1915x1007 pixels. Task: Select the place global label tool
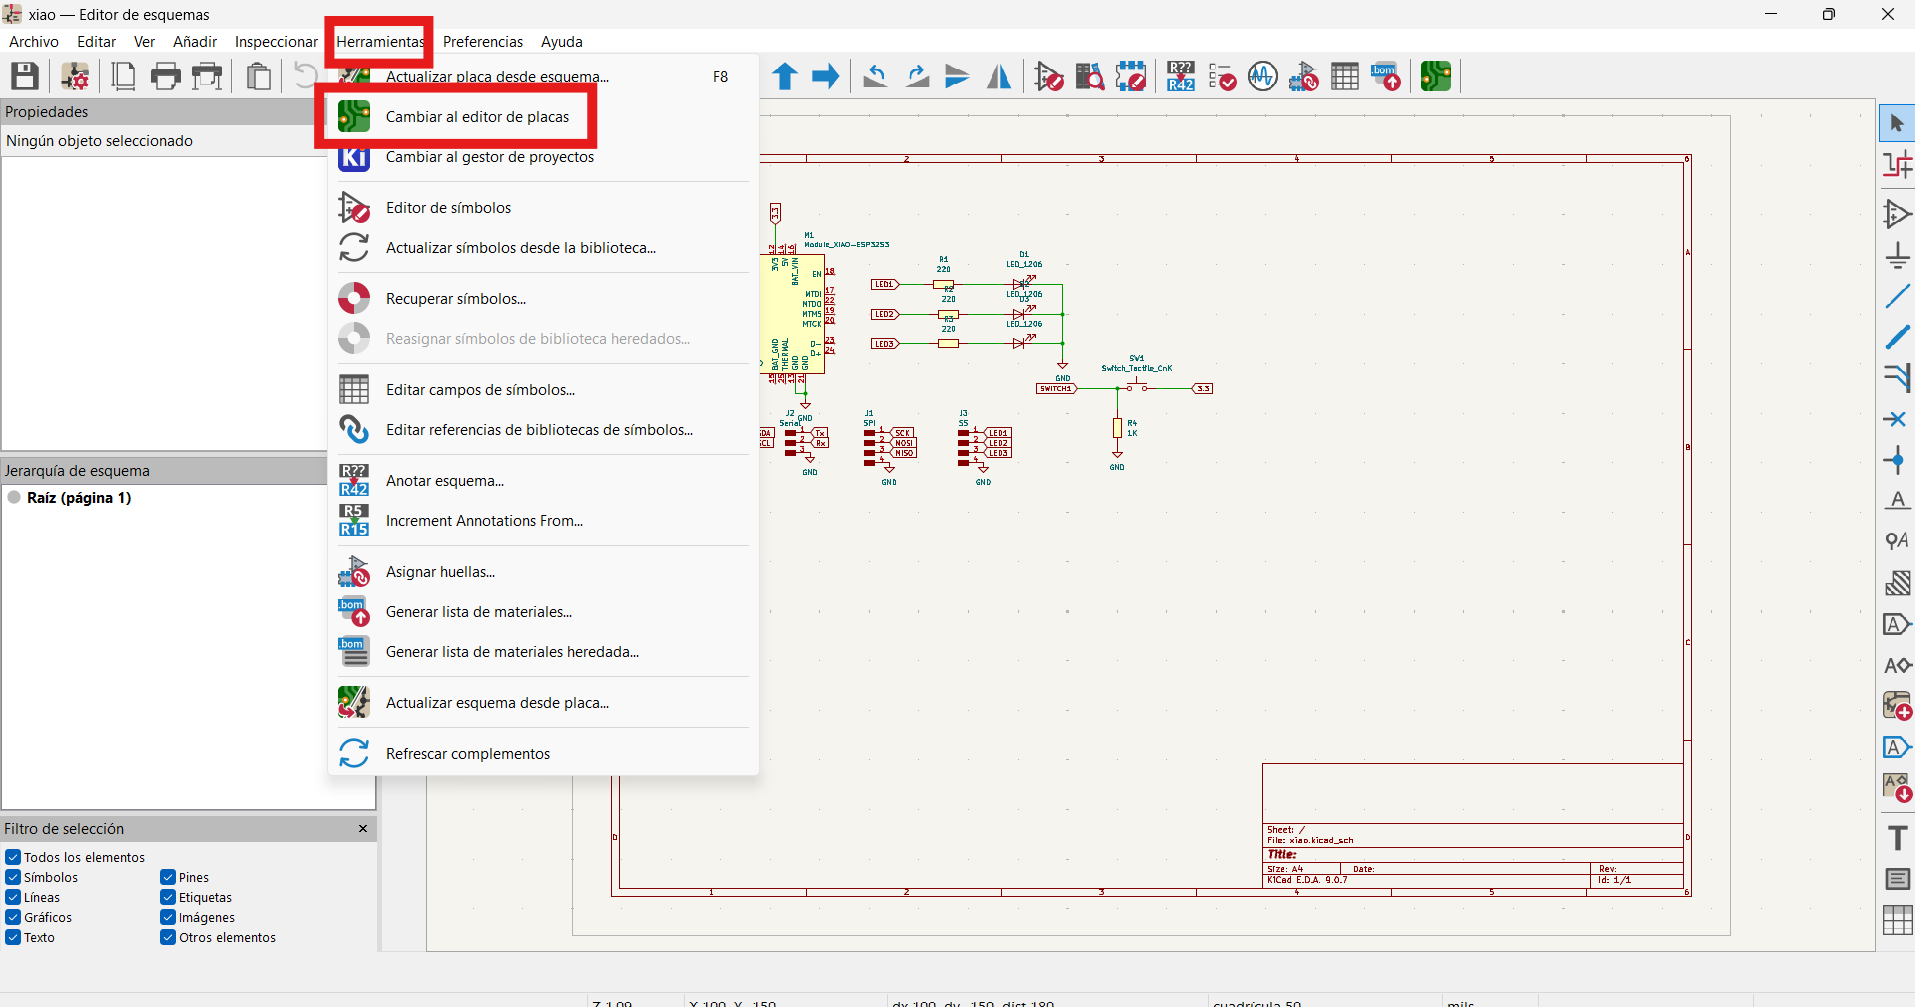click(x=1897, y=624)
